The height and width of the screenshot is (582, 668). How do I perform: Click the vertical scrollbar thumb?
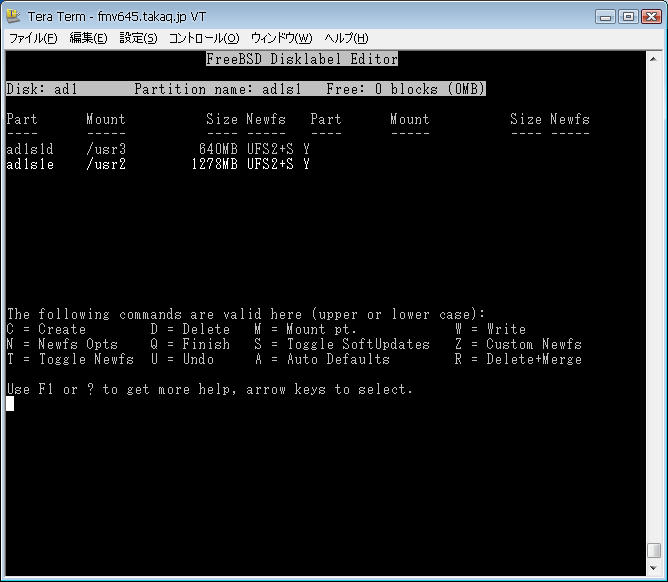click(x=654, y=550)
